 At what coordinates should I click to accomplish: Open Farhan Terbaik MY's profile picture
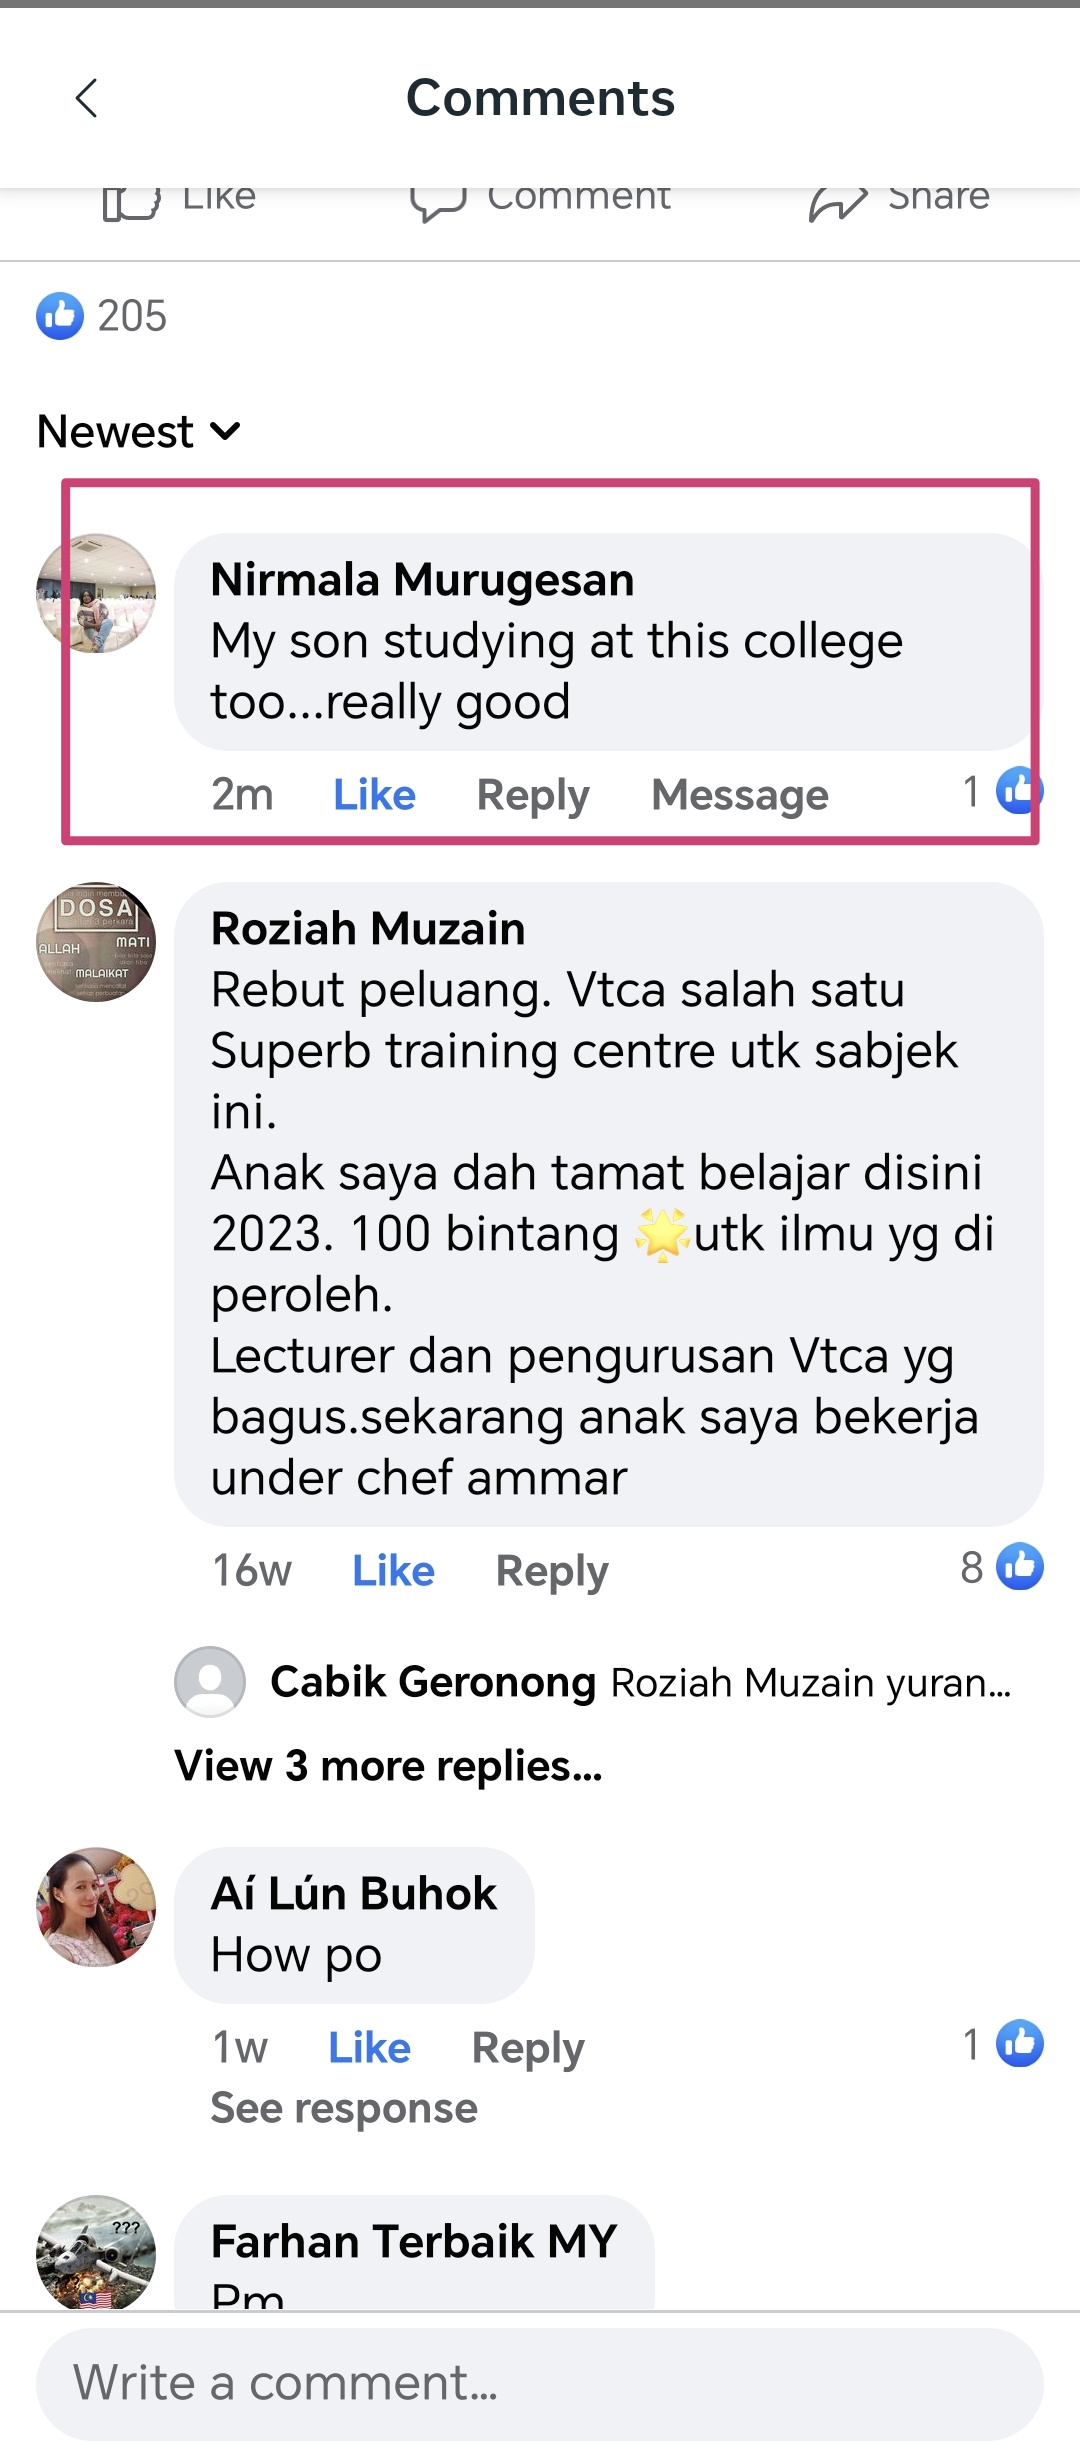[x=96, y=2252]
